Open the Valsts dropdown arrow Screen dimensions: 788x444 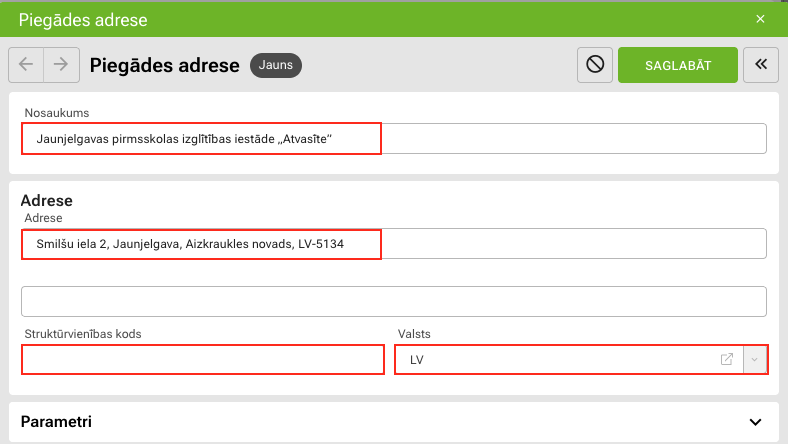[755, 360]
